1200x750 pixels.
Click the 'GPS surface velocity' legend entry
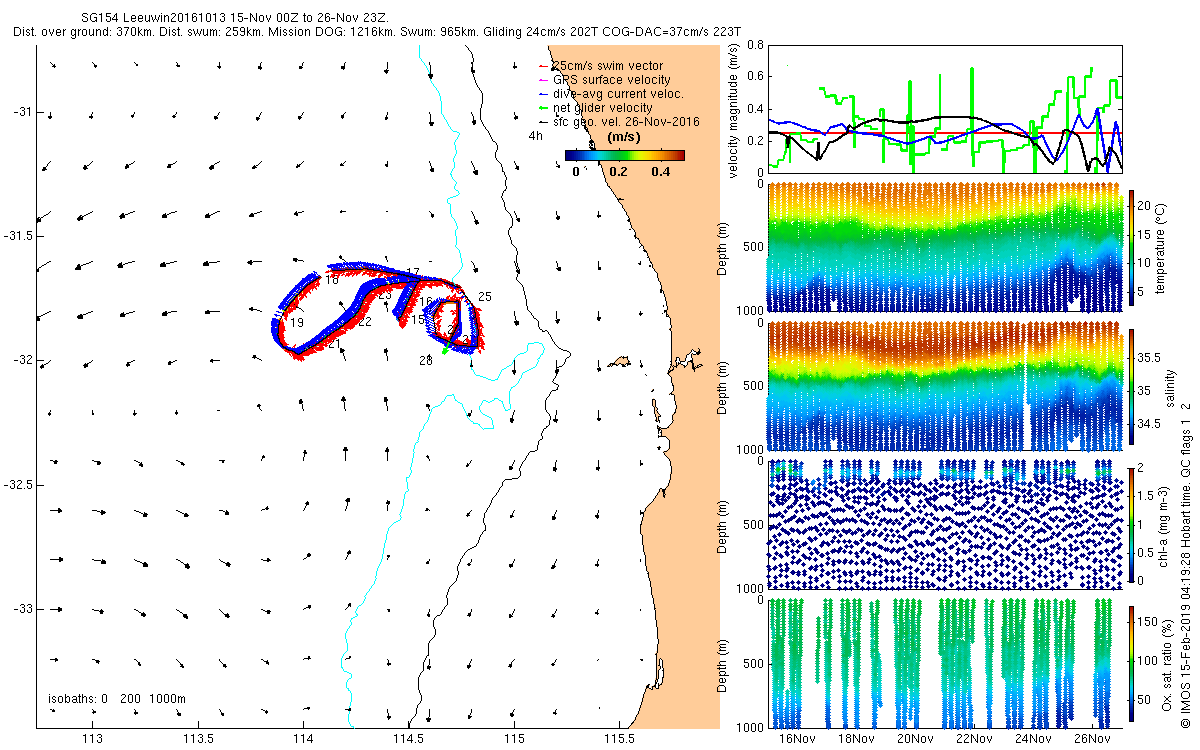point(604,80)
